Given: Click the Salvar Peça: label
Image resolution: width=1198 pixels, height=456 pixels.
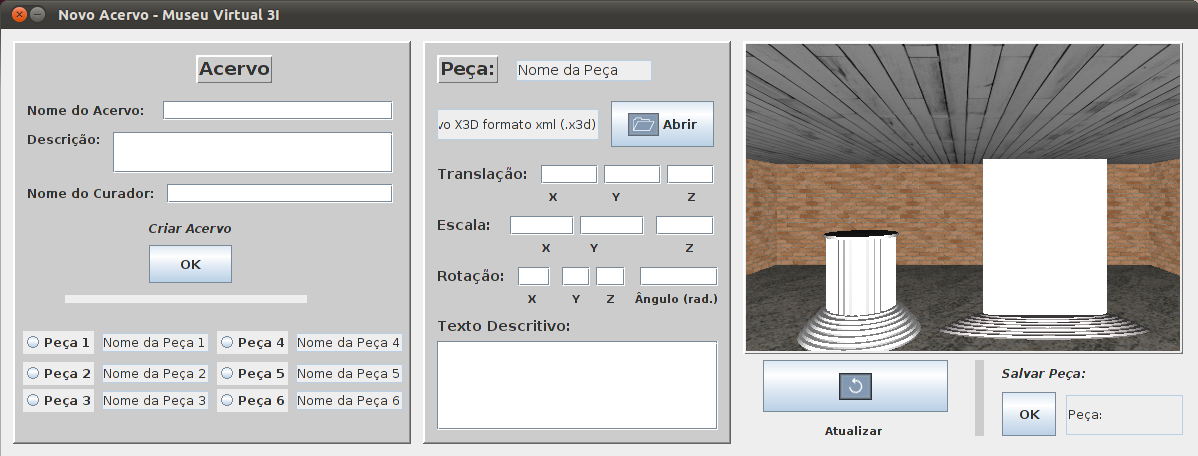Looking at the screenshot, I should (x=1044, y=374).
